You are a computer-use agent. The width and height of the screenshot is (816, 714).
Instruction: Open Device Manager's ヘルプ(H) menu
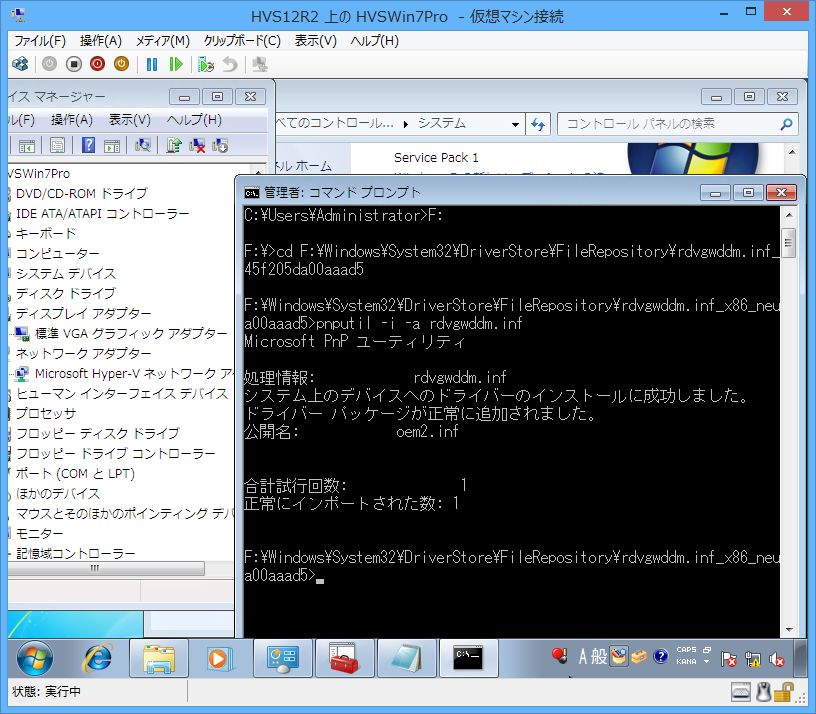(x=194, y=120)
